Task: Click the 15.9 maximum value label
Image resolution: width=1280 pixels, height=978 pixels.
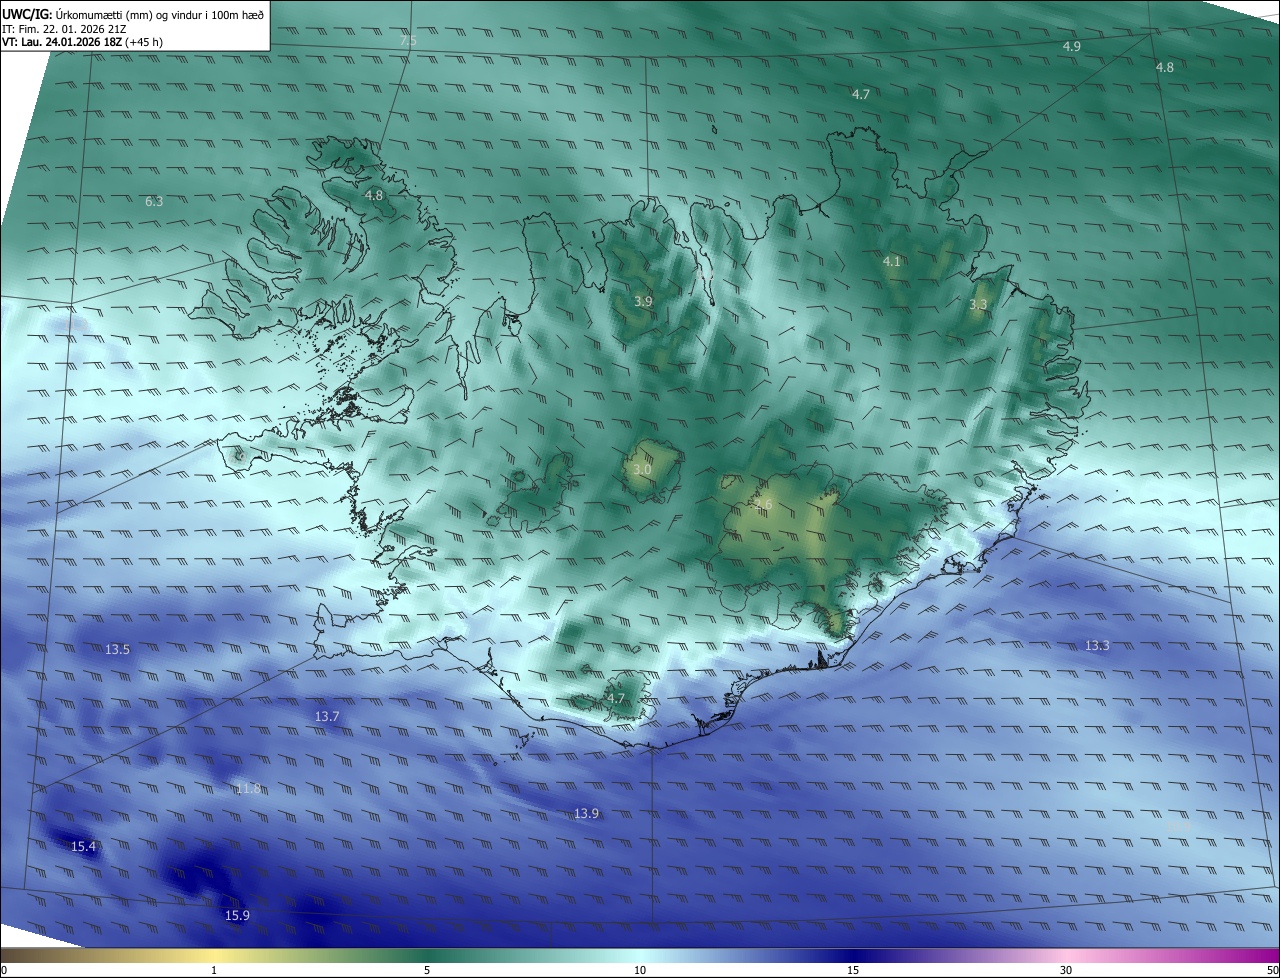Action: (x=237, y=915)
